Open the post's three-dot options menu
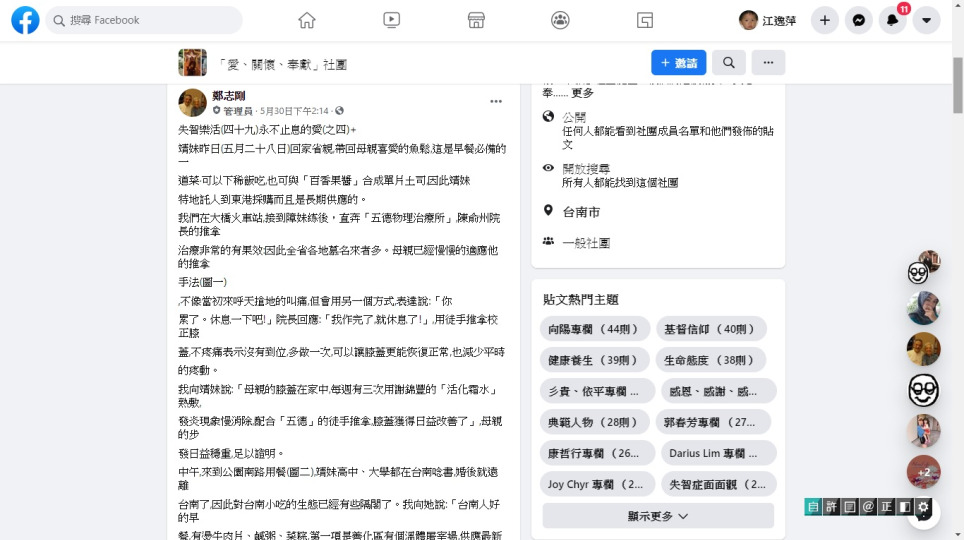Screen dimensions: 964x540 [x=496, y=101]
